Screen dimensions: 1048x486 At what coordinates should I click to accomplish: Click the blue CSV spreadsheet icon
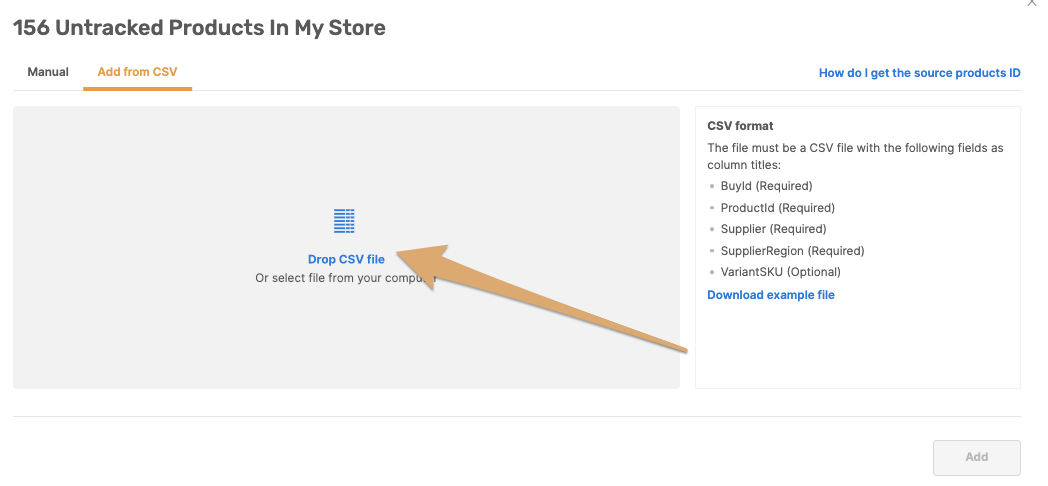coord(344,221)
